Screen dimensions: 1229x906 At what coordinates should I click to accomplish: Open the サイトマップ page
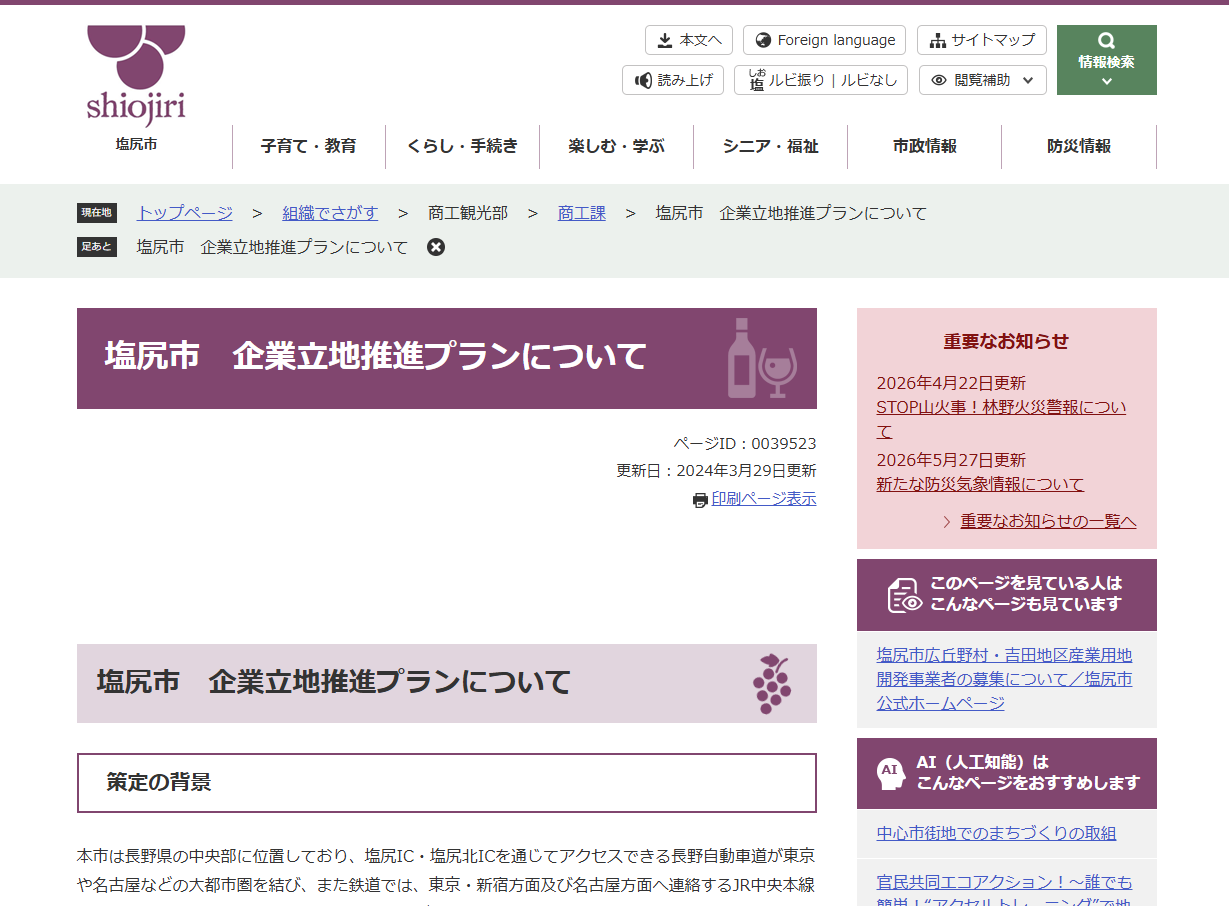click(982, 40)
